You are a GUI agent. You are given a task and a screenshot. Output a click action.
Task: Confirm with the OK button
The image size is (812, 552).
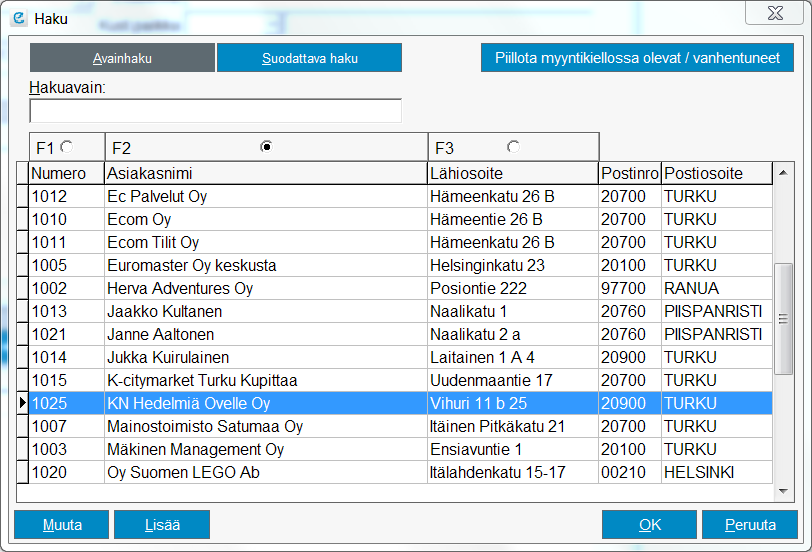click(x=649, y=525)
